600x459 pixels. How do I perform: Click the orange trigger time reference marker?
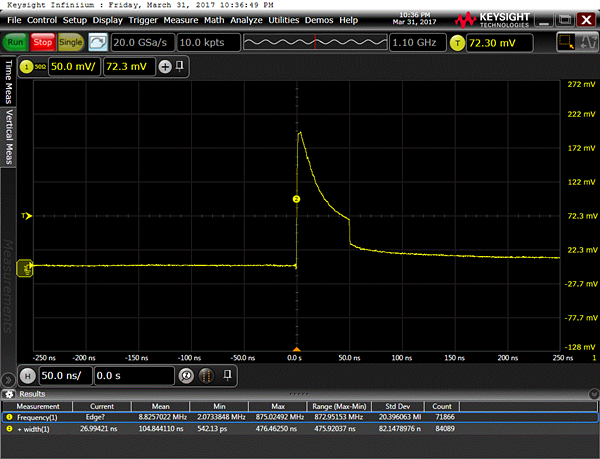click(x=297, y=349)
